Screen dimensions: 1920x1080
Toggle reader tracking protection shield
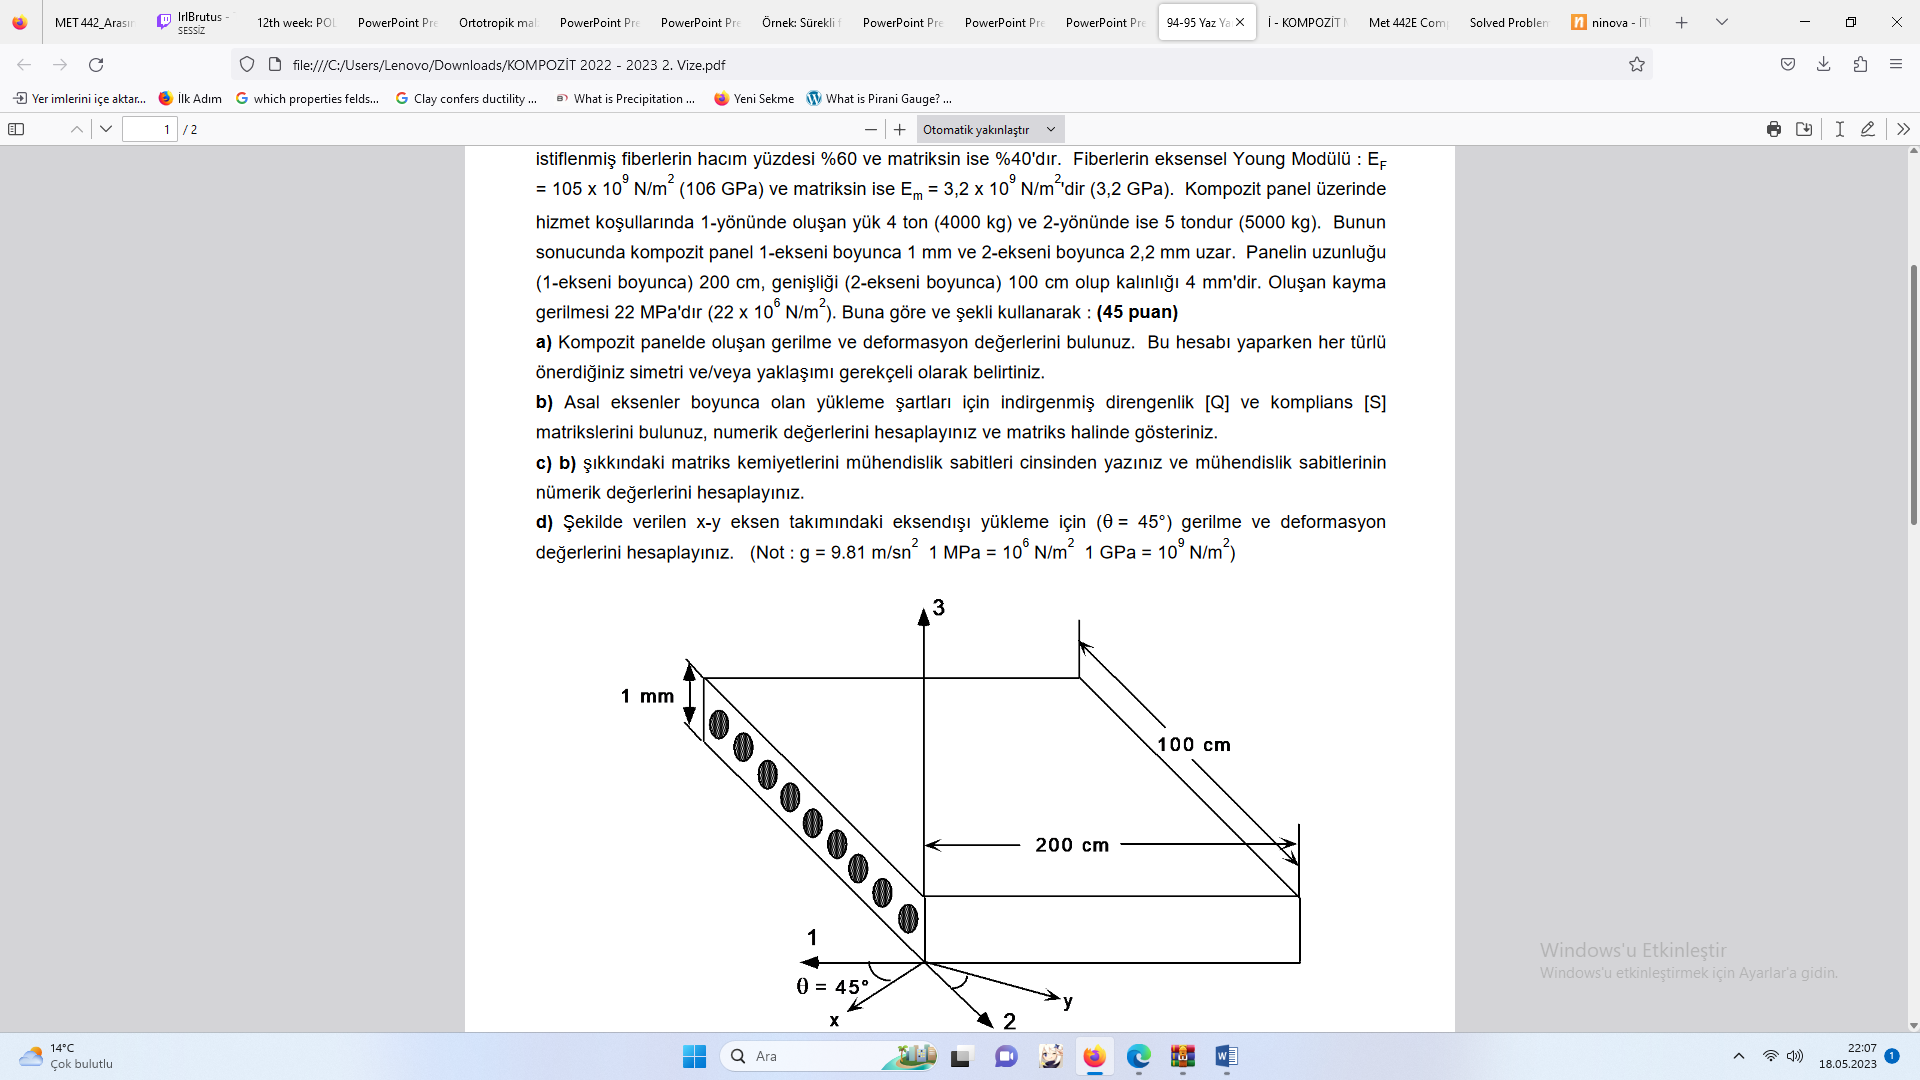pyautogui.click(x=247, y=65)
